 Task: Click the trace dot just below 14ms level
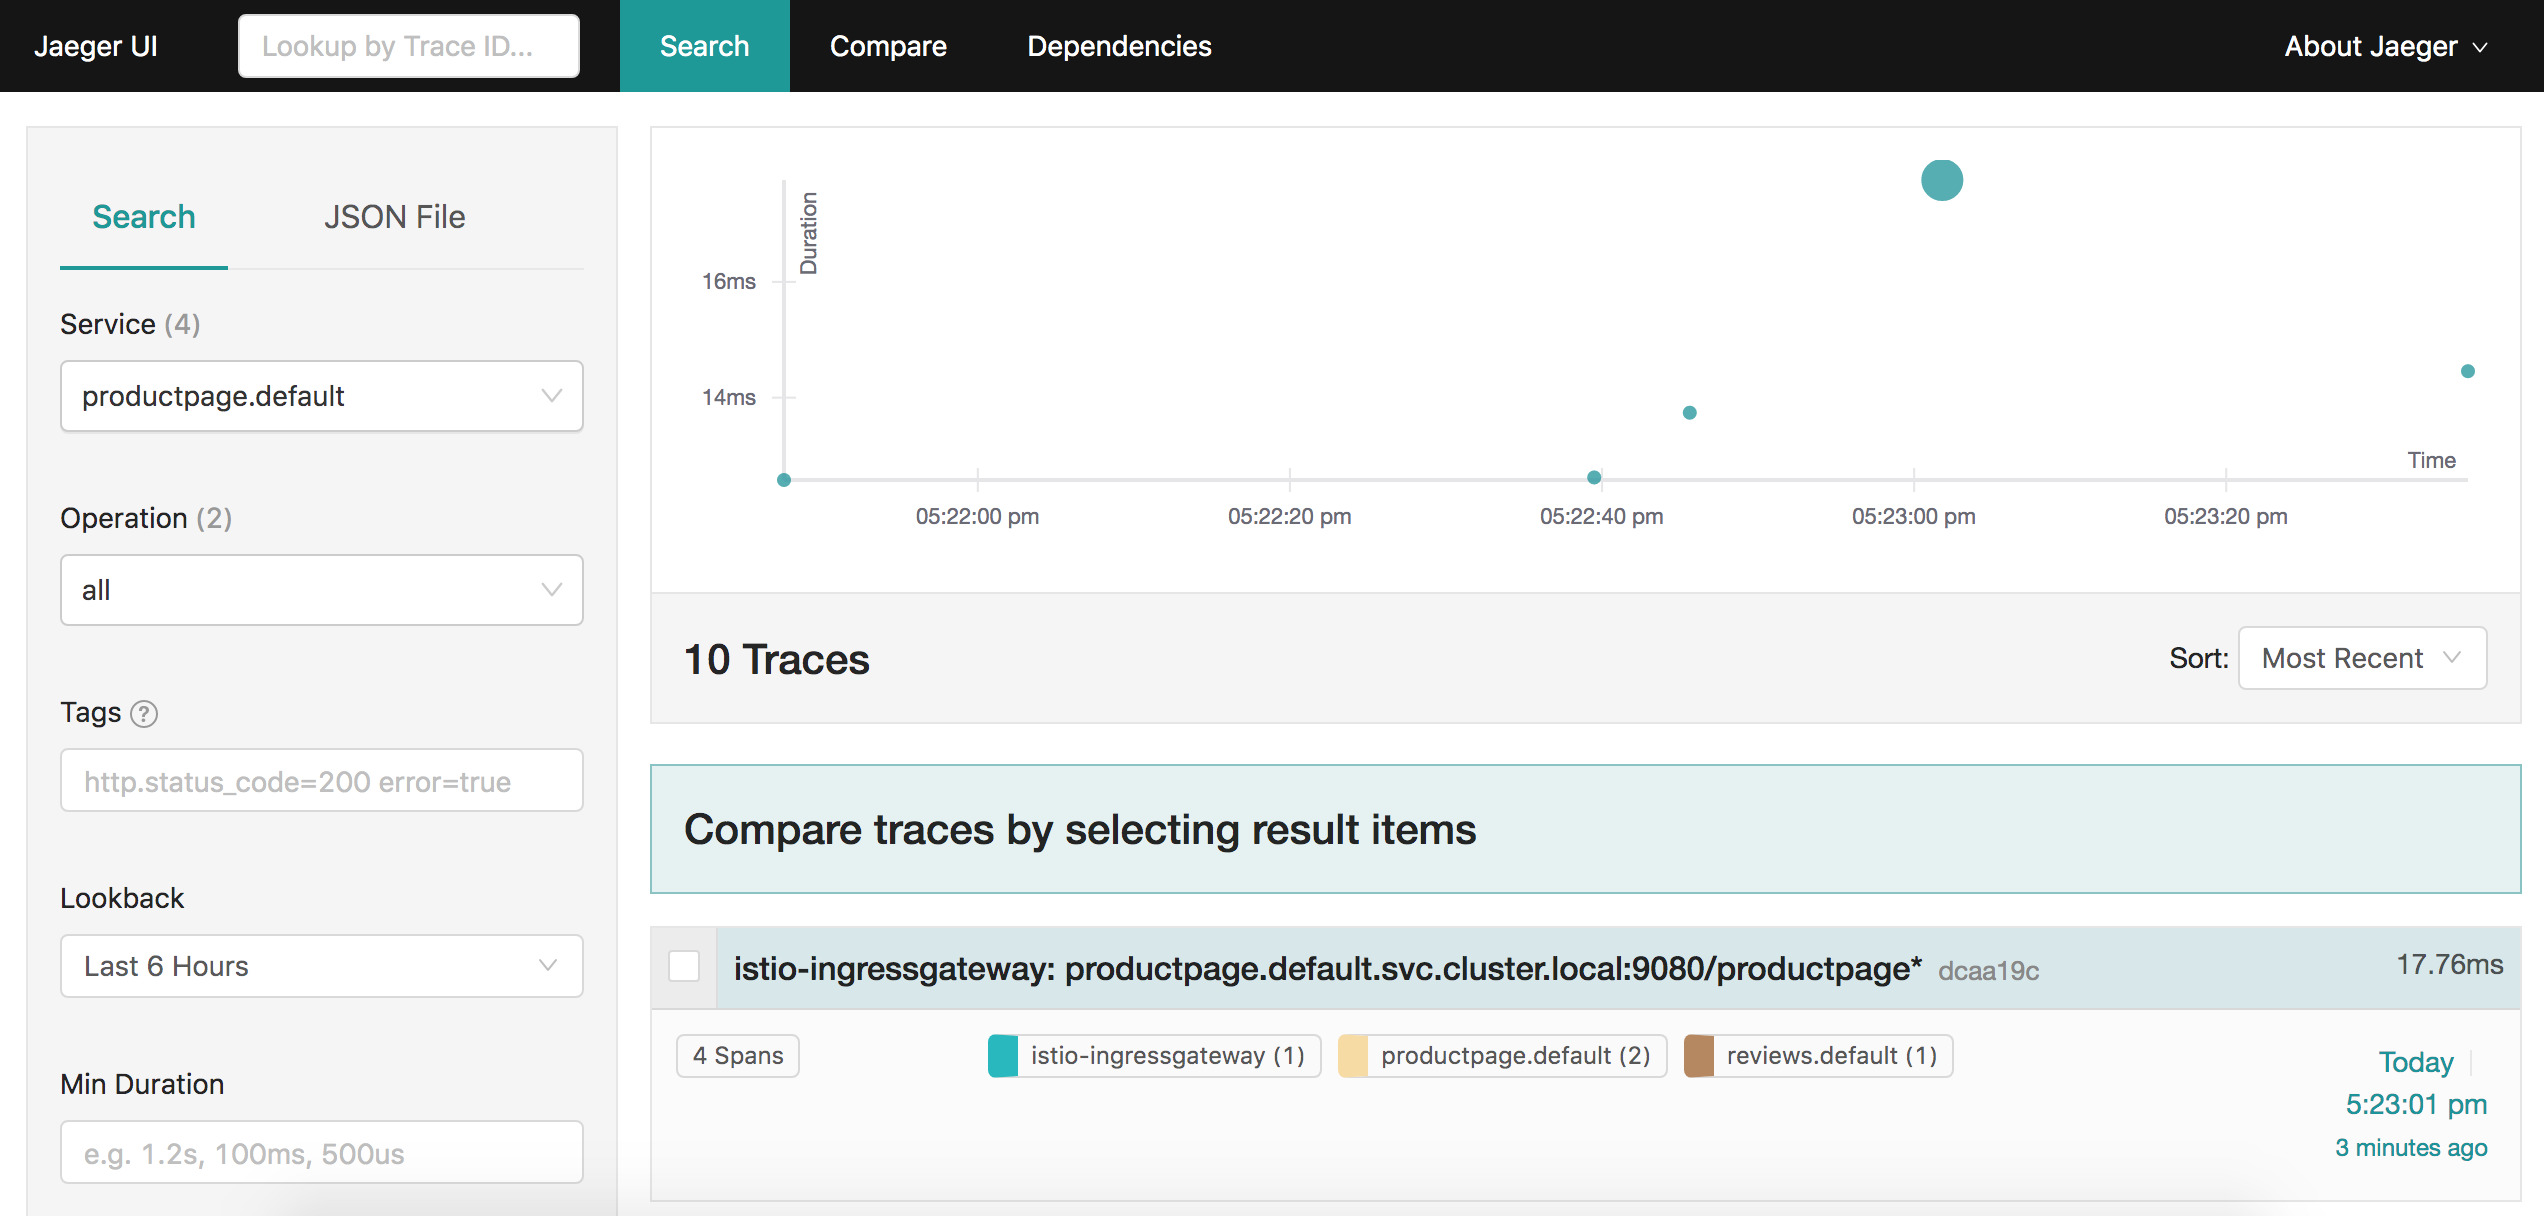point(1689,413)
